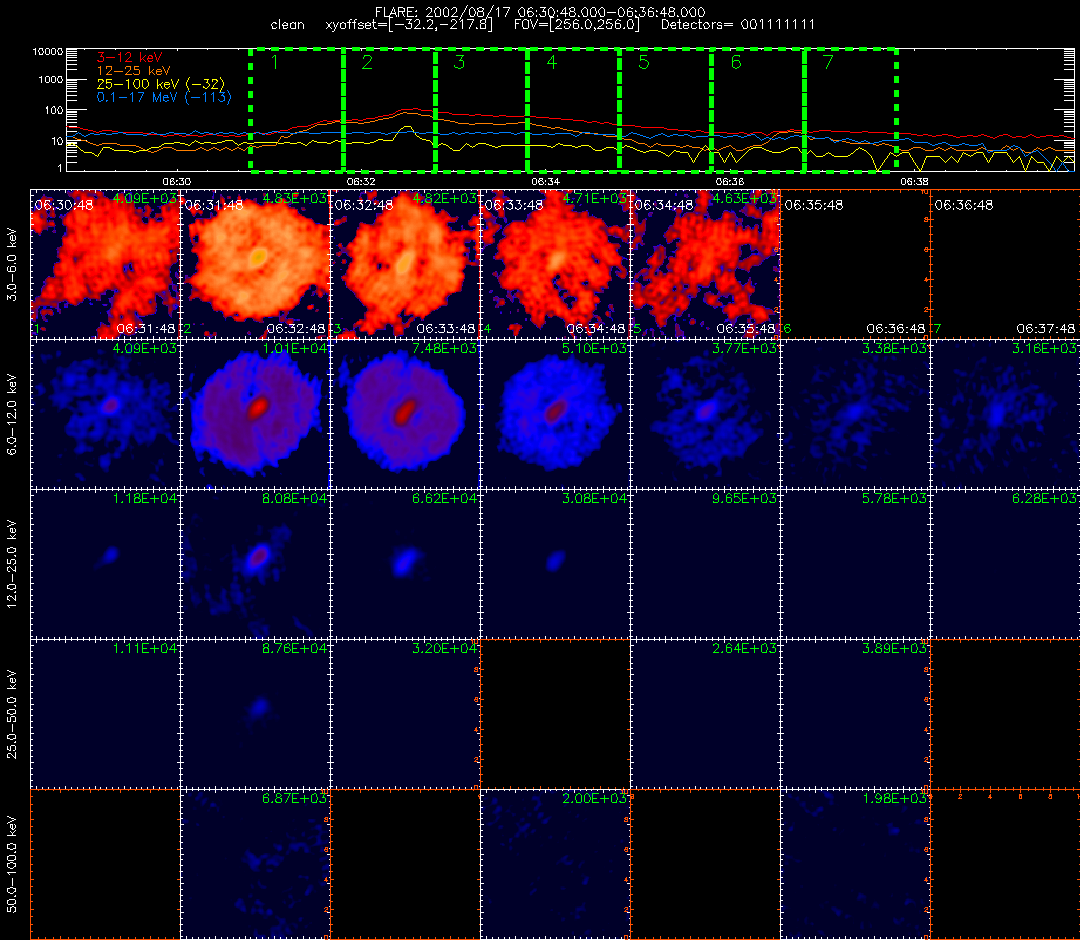Click the "3.0-6.0 keV" row label
The image size is (1080, 940).
tap(12, 264)
